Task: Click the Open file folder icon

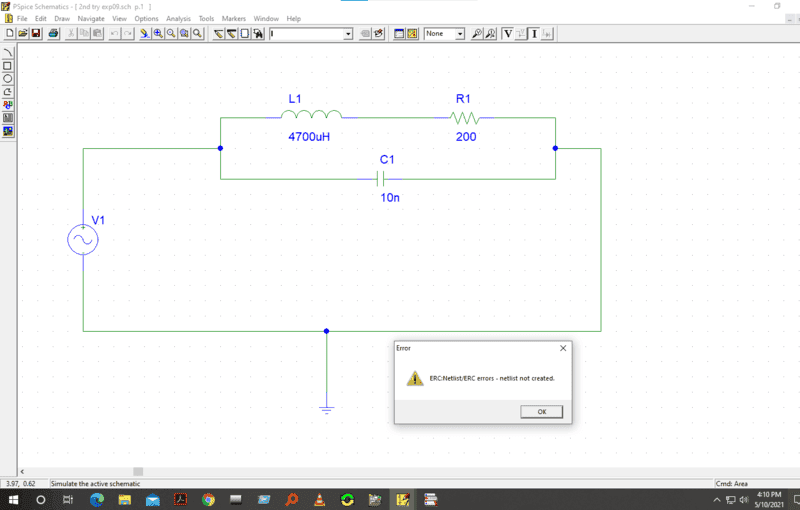Action: [23, 33]
